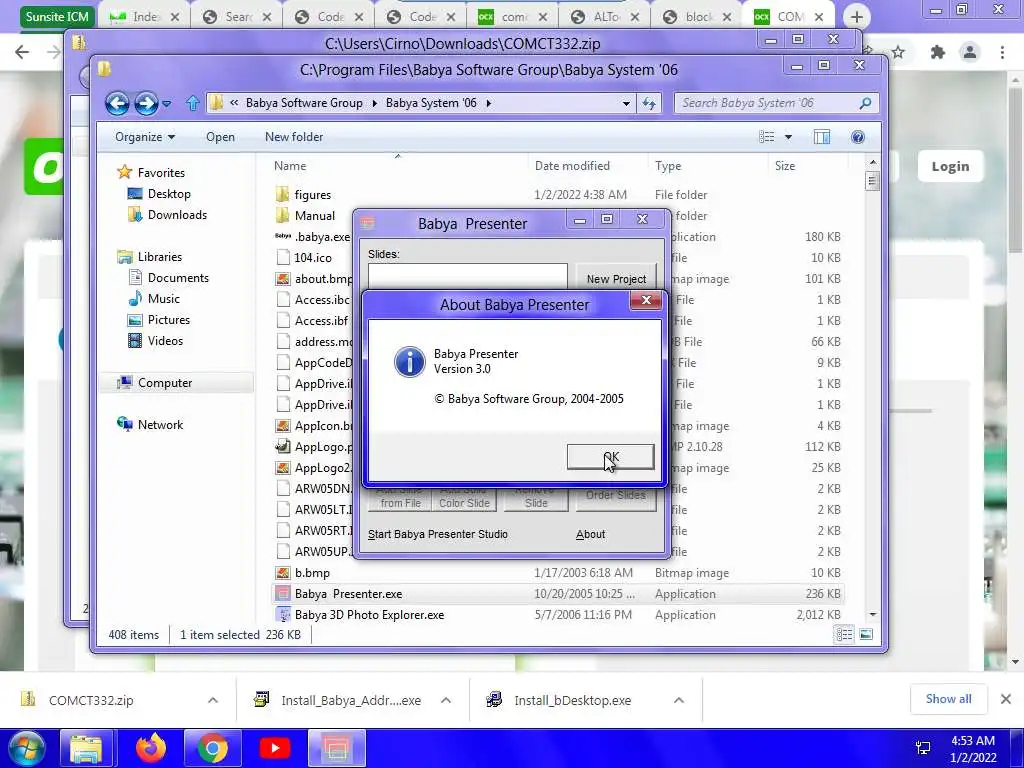Image resolution: width=1024 pixels, height=768 pixels.
Task: Close the Chrome downloads bar
Action: pos(1006,699)
